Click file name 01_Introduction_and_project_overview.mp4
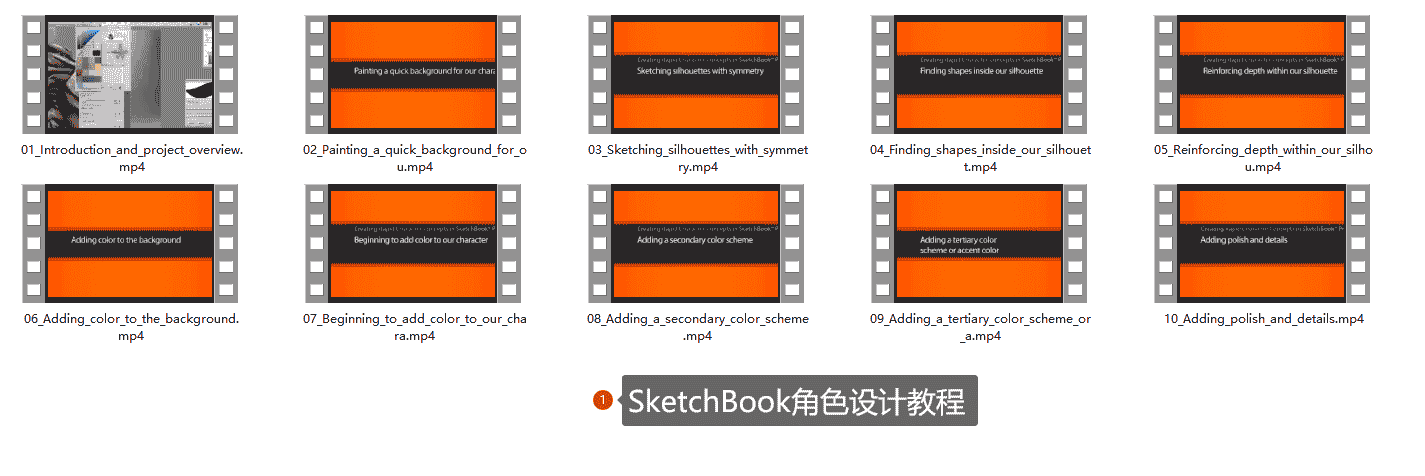Image resolution: width=1425 pixels, height=476 pixels. tap(131, 158)
